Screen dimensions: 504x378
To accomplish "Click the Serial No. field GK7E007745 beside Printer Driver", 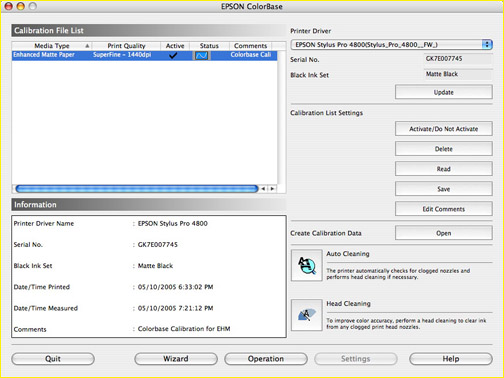I will 458,59.
